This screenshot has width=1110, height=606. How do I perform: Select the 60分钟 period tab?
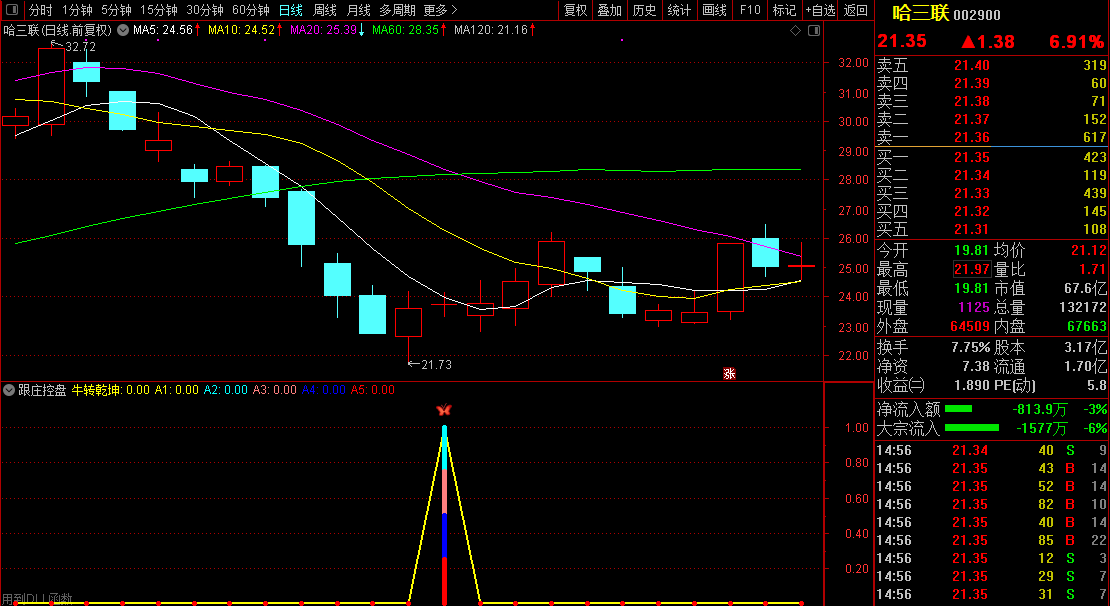point(250,10)
